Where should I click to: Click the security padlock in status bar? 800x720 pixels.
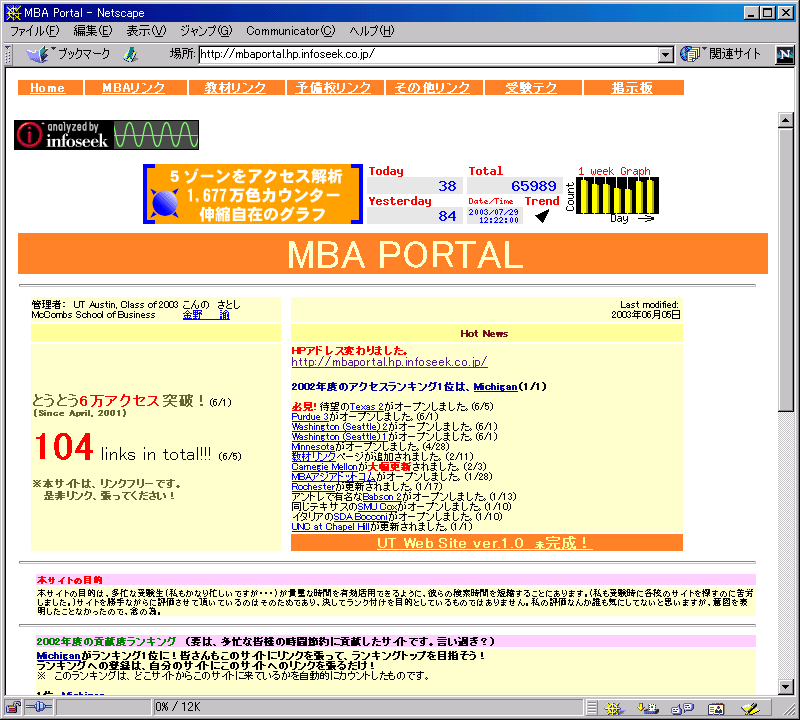tap(13, 707)
